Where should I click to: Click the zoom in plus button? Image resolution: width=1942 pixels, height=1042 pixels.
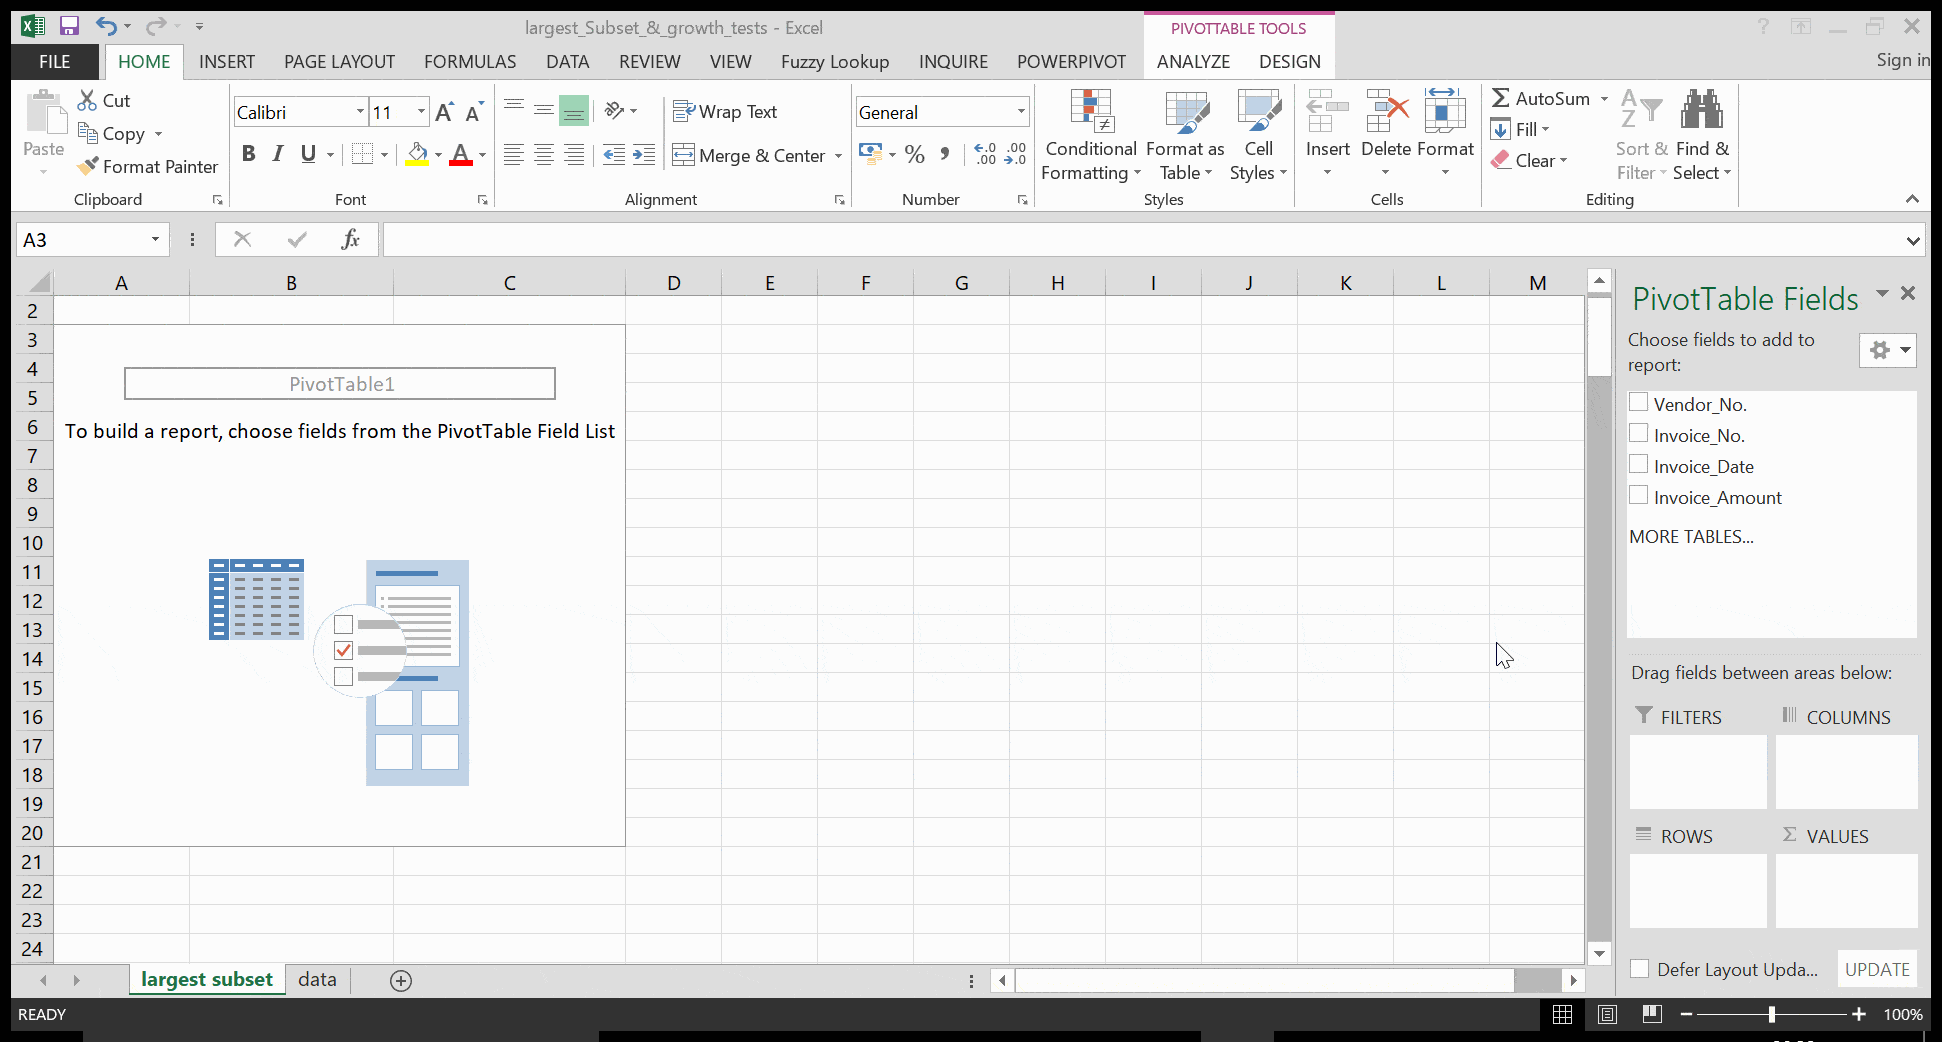pyautogui.click(x=1859, y=1014)
